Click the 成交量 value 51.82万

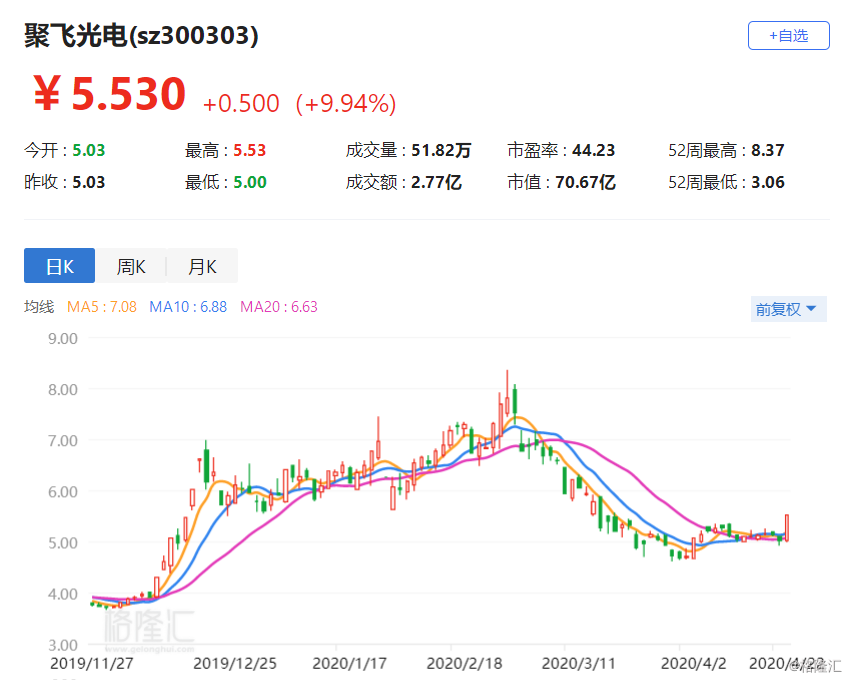coord(441,150)
